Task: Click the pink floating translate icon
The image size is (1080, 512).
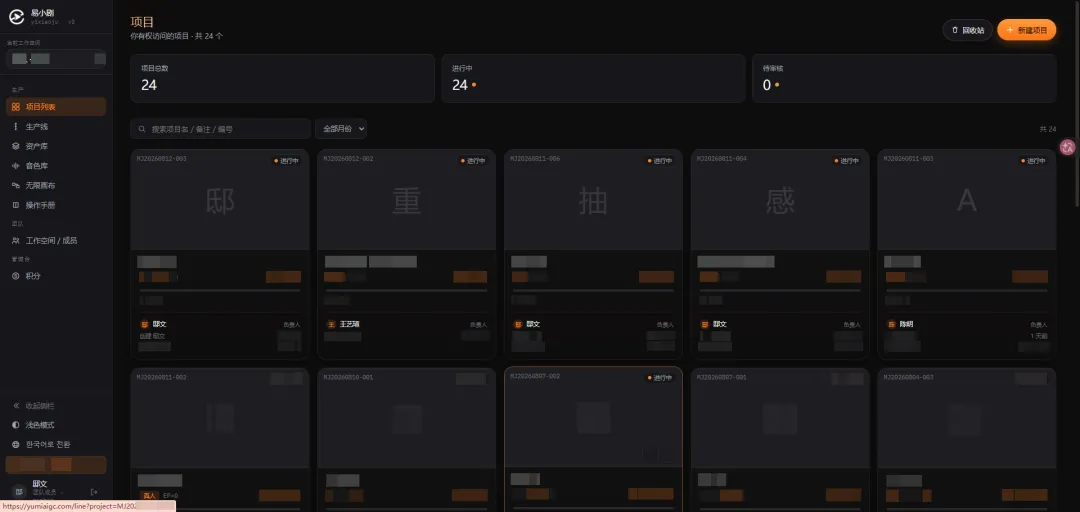Action: 1068,147
